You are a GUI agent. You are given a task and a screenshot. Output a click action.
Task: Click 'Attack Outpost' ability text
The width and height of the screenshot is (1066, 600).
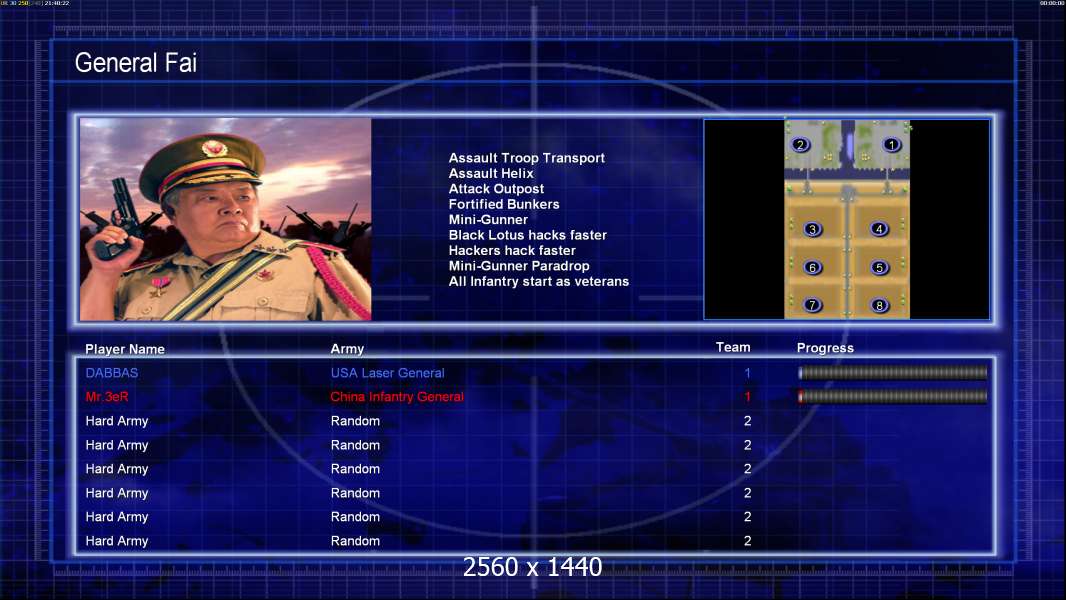[496, 189]
